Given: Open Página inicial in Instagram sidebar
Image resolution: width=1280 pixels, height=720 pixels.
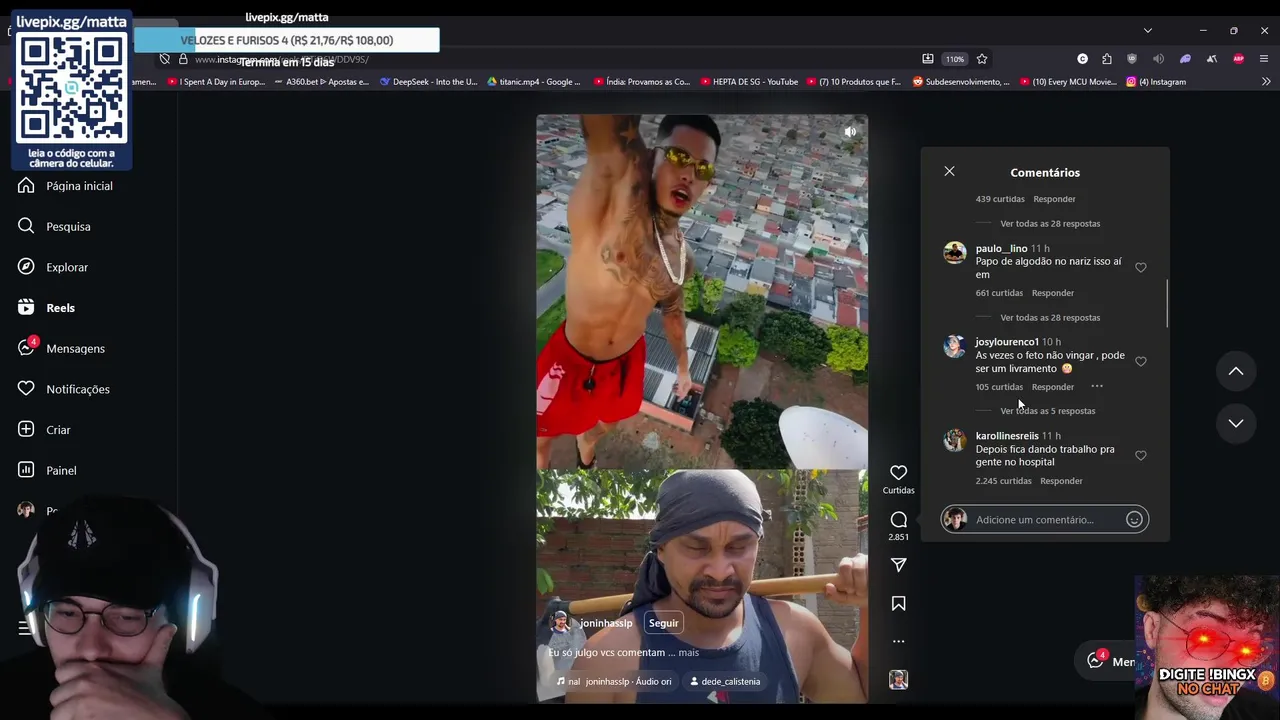Looking at the screenshot, I should [x=65, y=186].
